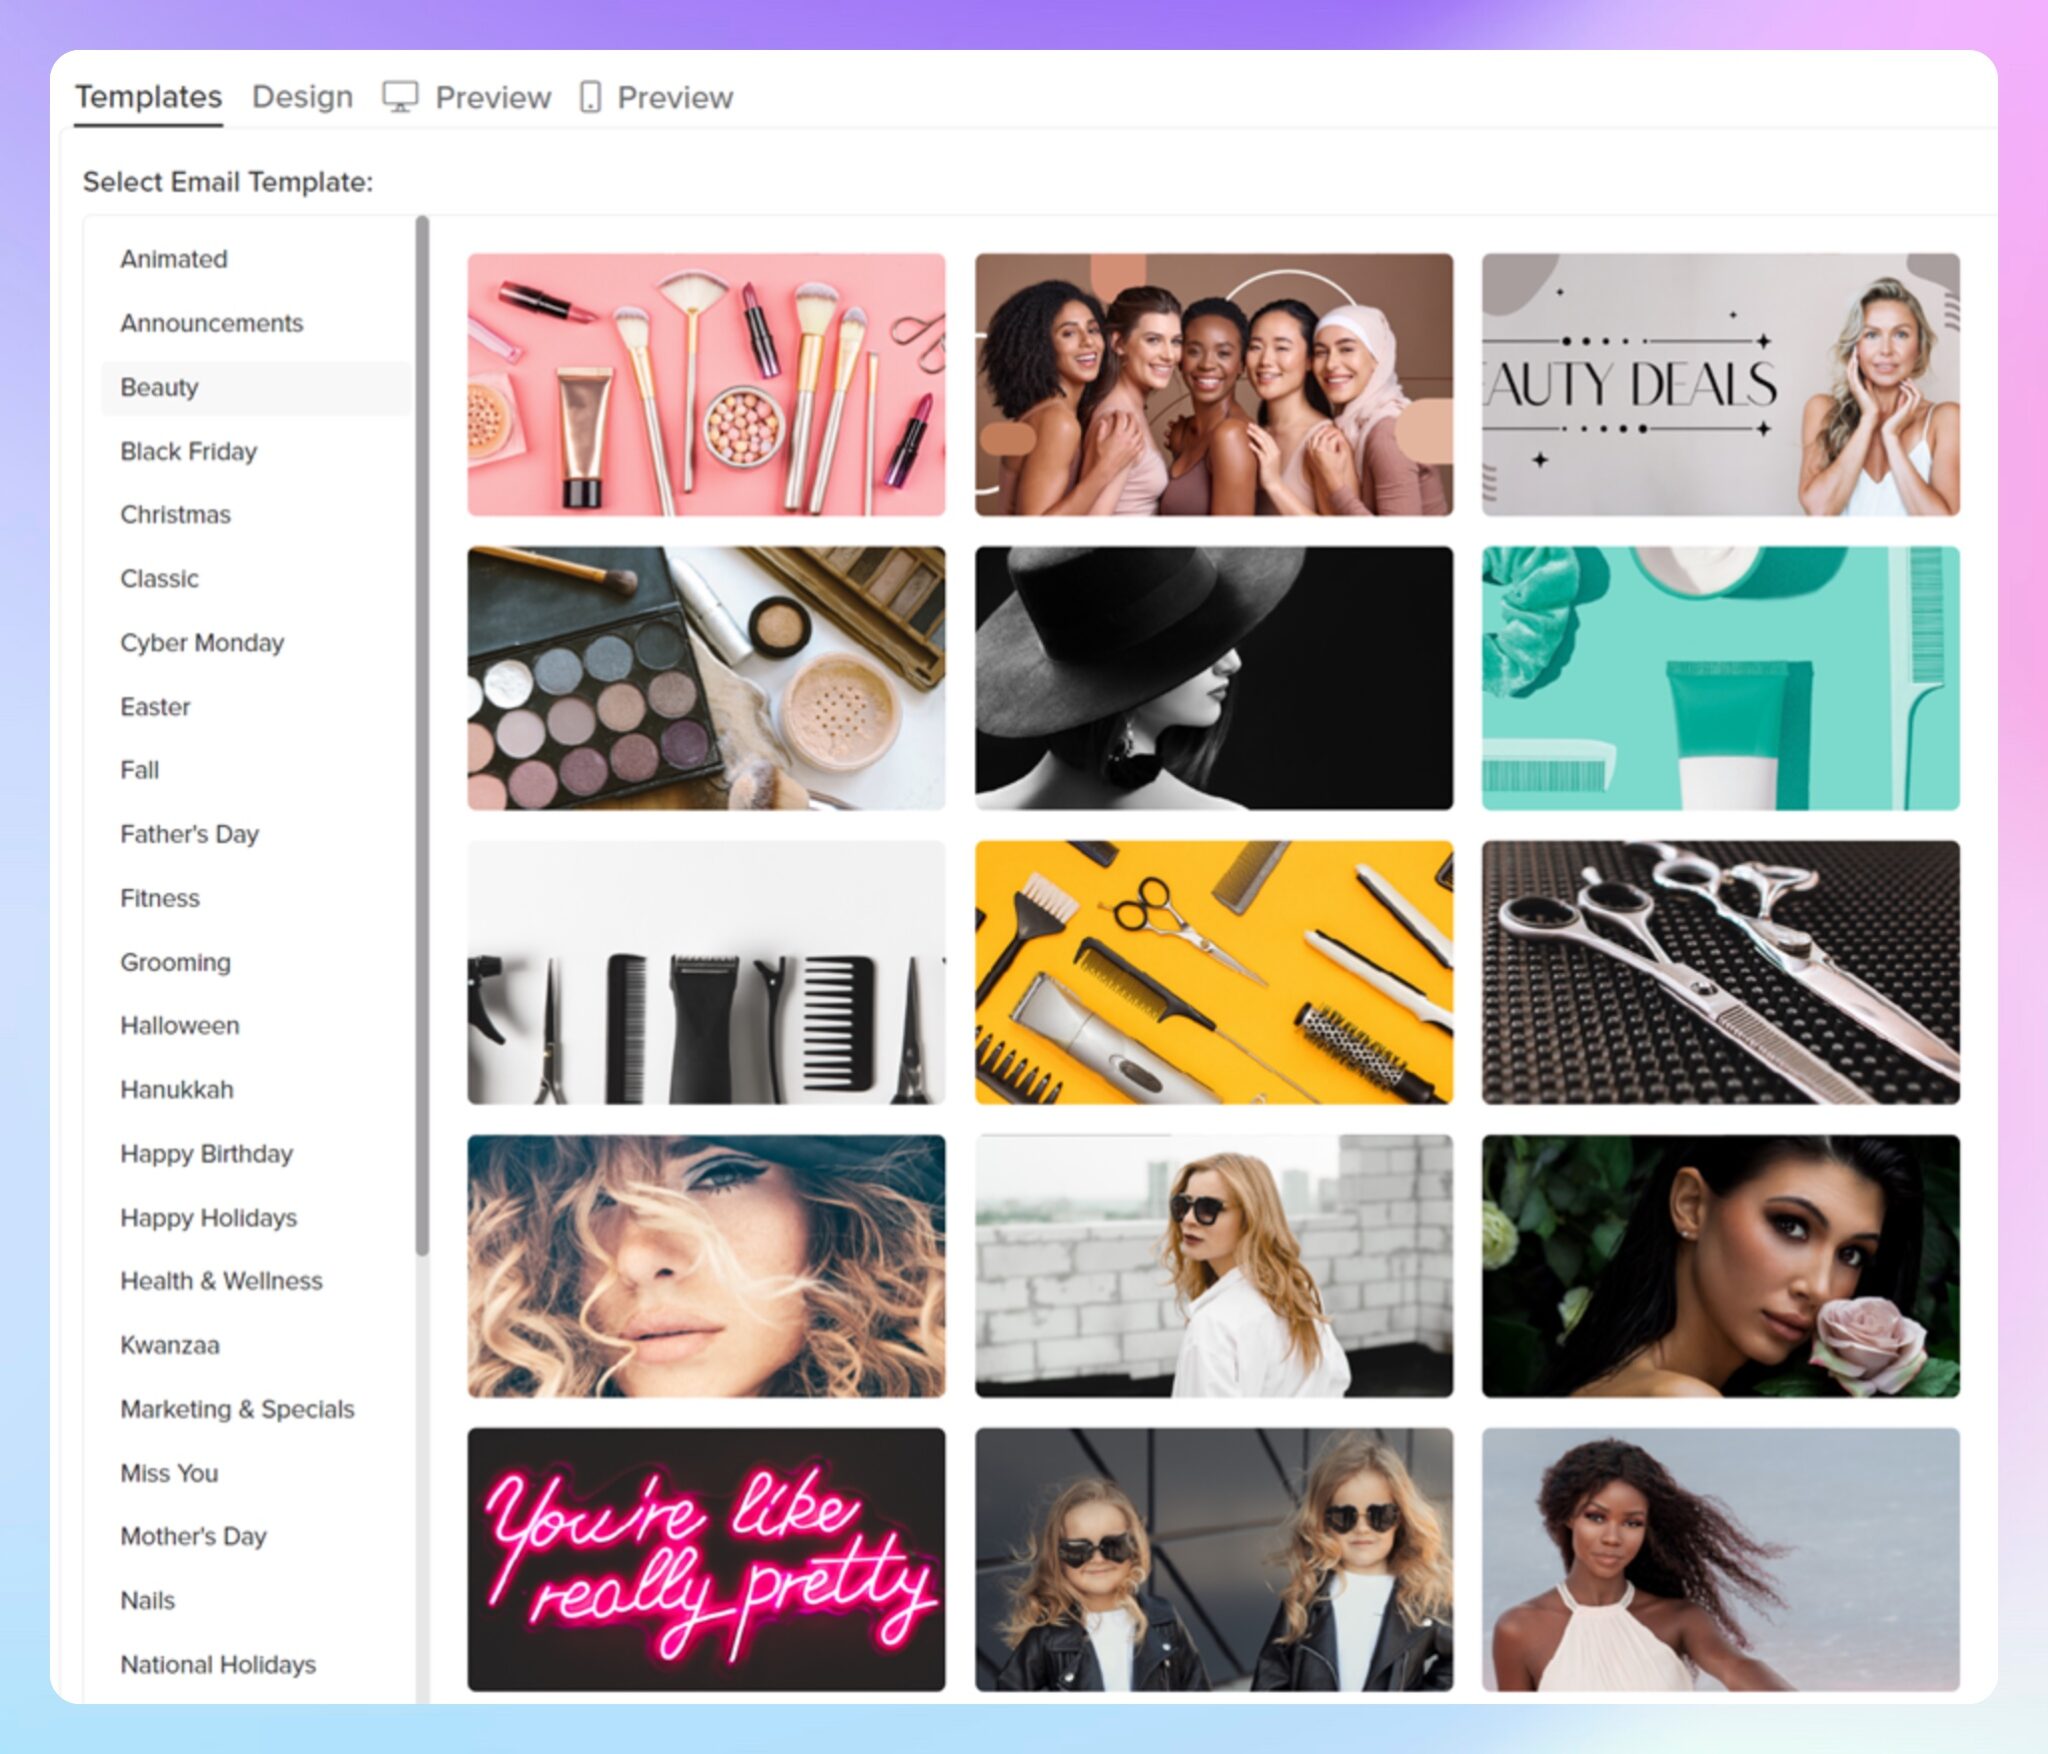Open the mobile Preview tab
Image resolution: width=2048 pixels, height=1754 pixels.
pos(656,97)
